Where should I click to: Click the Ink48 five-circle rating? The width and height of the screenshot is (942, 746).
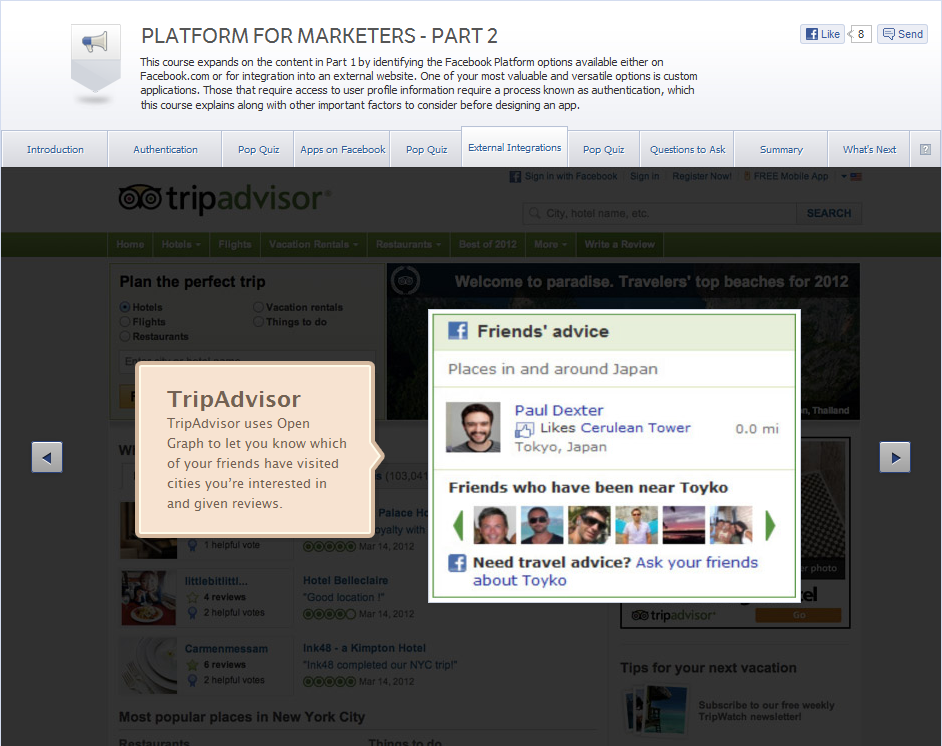click(329, 682)
